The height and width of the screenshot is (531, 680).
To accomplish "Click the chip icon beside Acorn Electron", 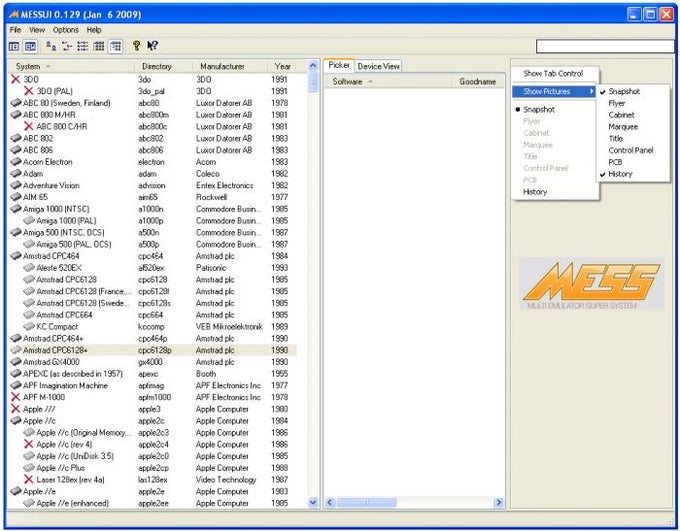I will [16, 161].
